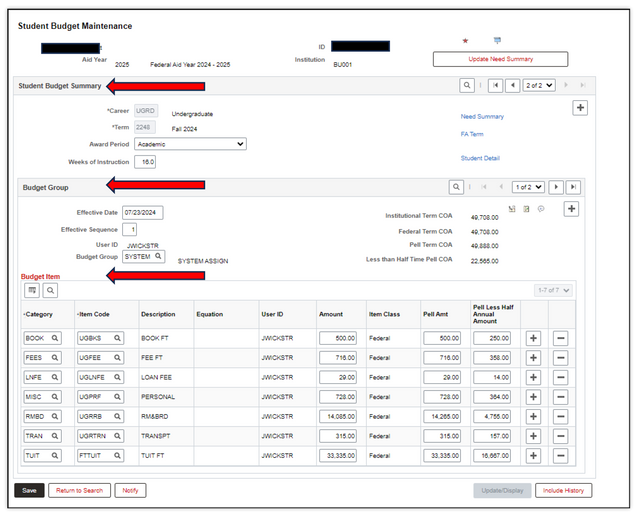This screenshot has height=515, width=636.
Task: Go to first Student Budget Summary row
Action: coord(495,85)
